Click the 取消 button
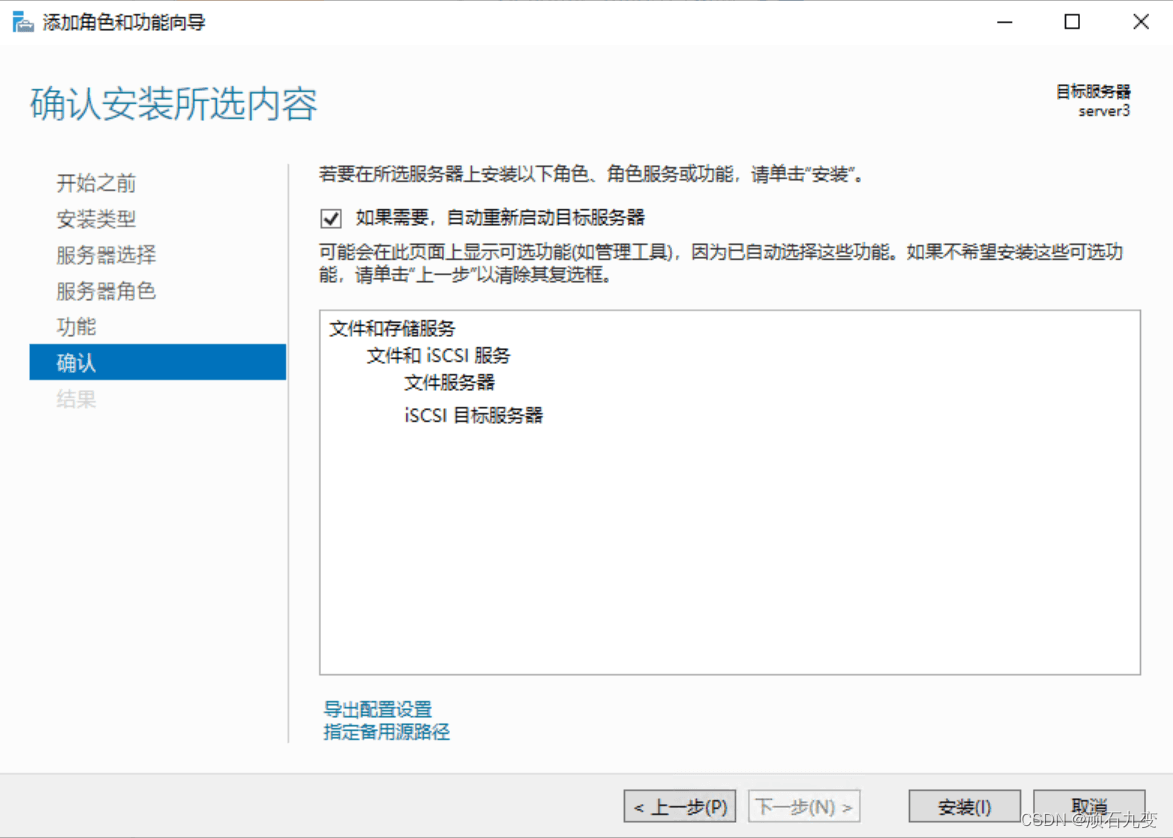 pyautogui.click(x=1089, y=807)
